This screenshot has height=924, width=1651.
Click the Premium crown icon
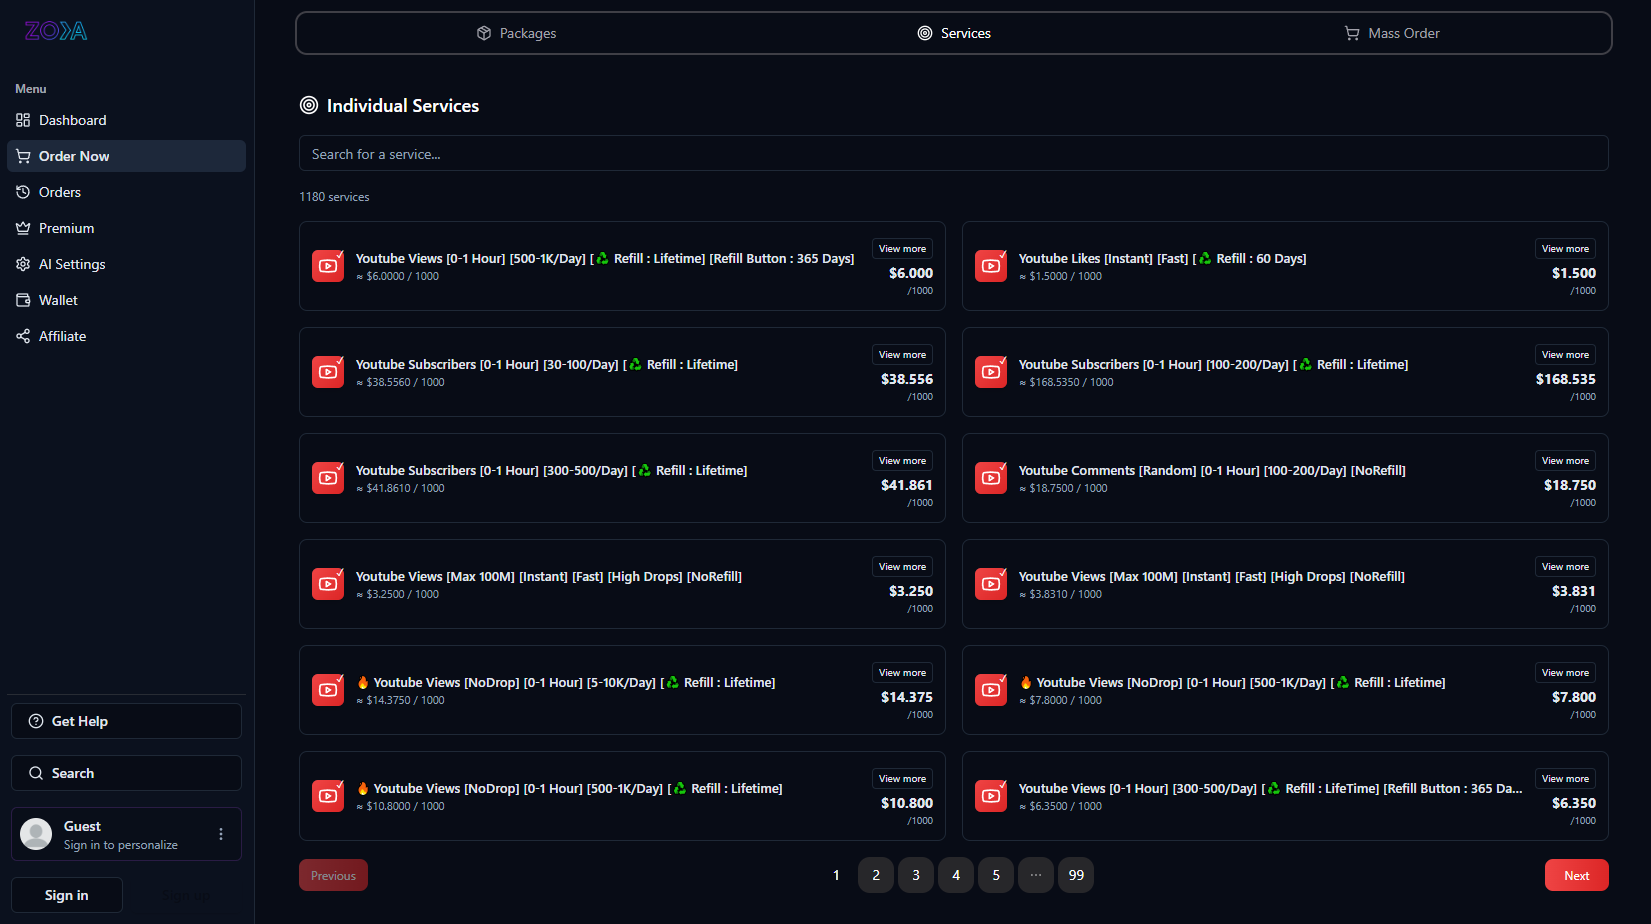click(23, 228)
